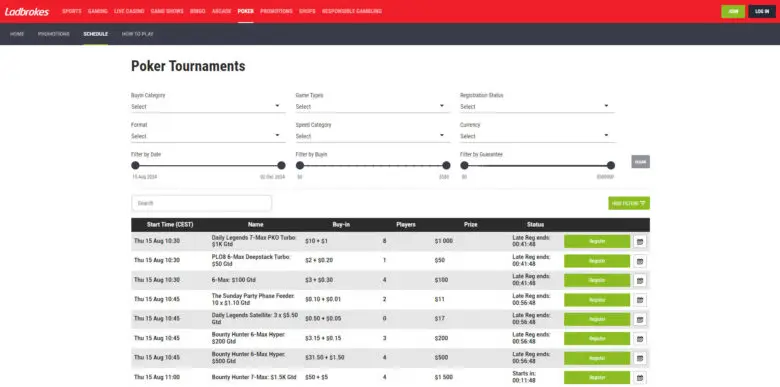Click the Log In button

762,11
